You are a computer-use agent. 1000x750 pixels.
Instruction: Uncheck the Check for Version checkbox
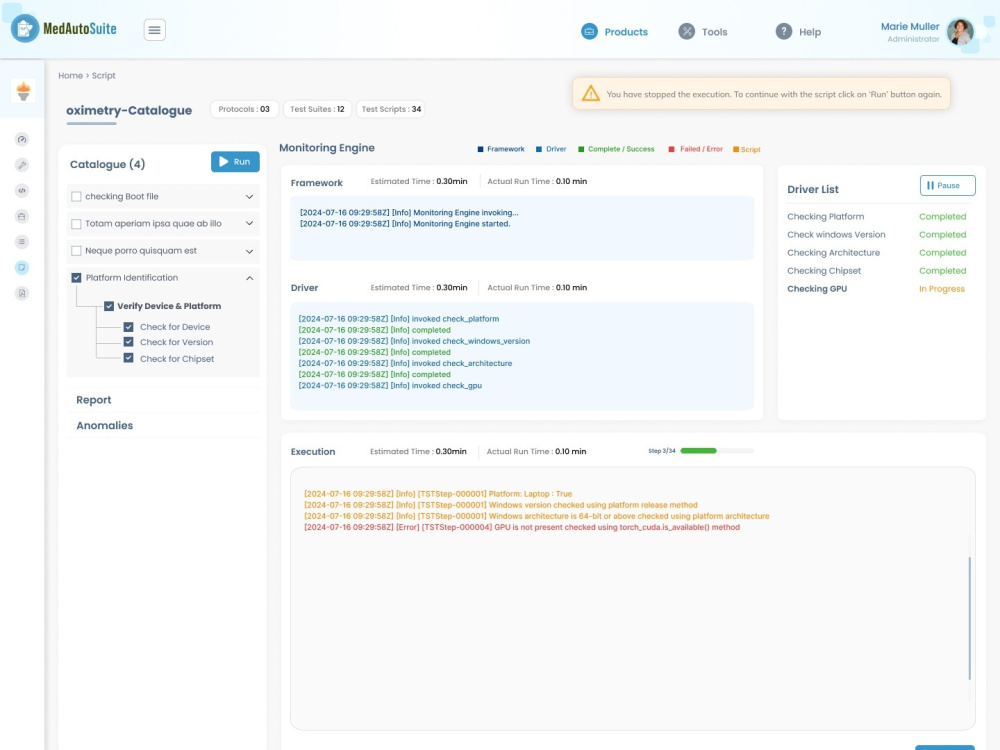tap(128, 342)
